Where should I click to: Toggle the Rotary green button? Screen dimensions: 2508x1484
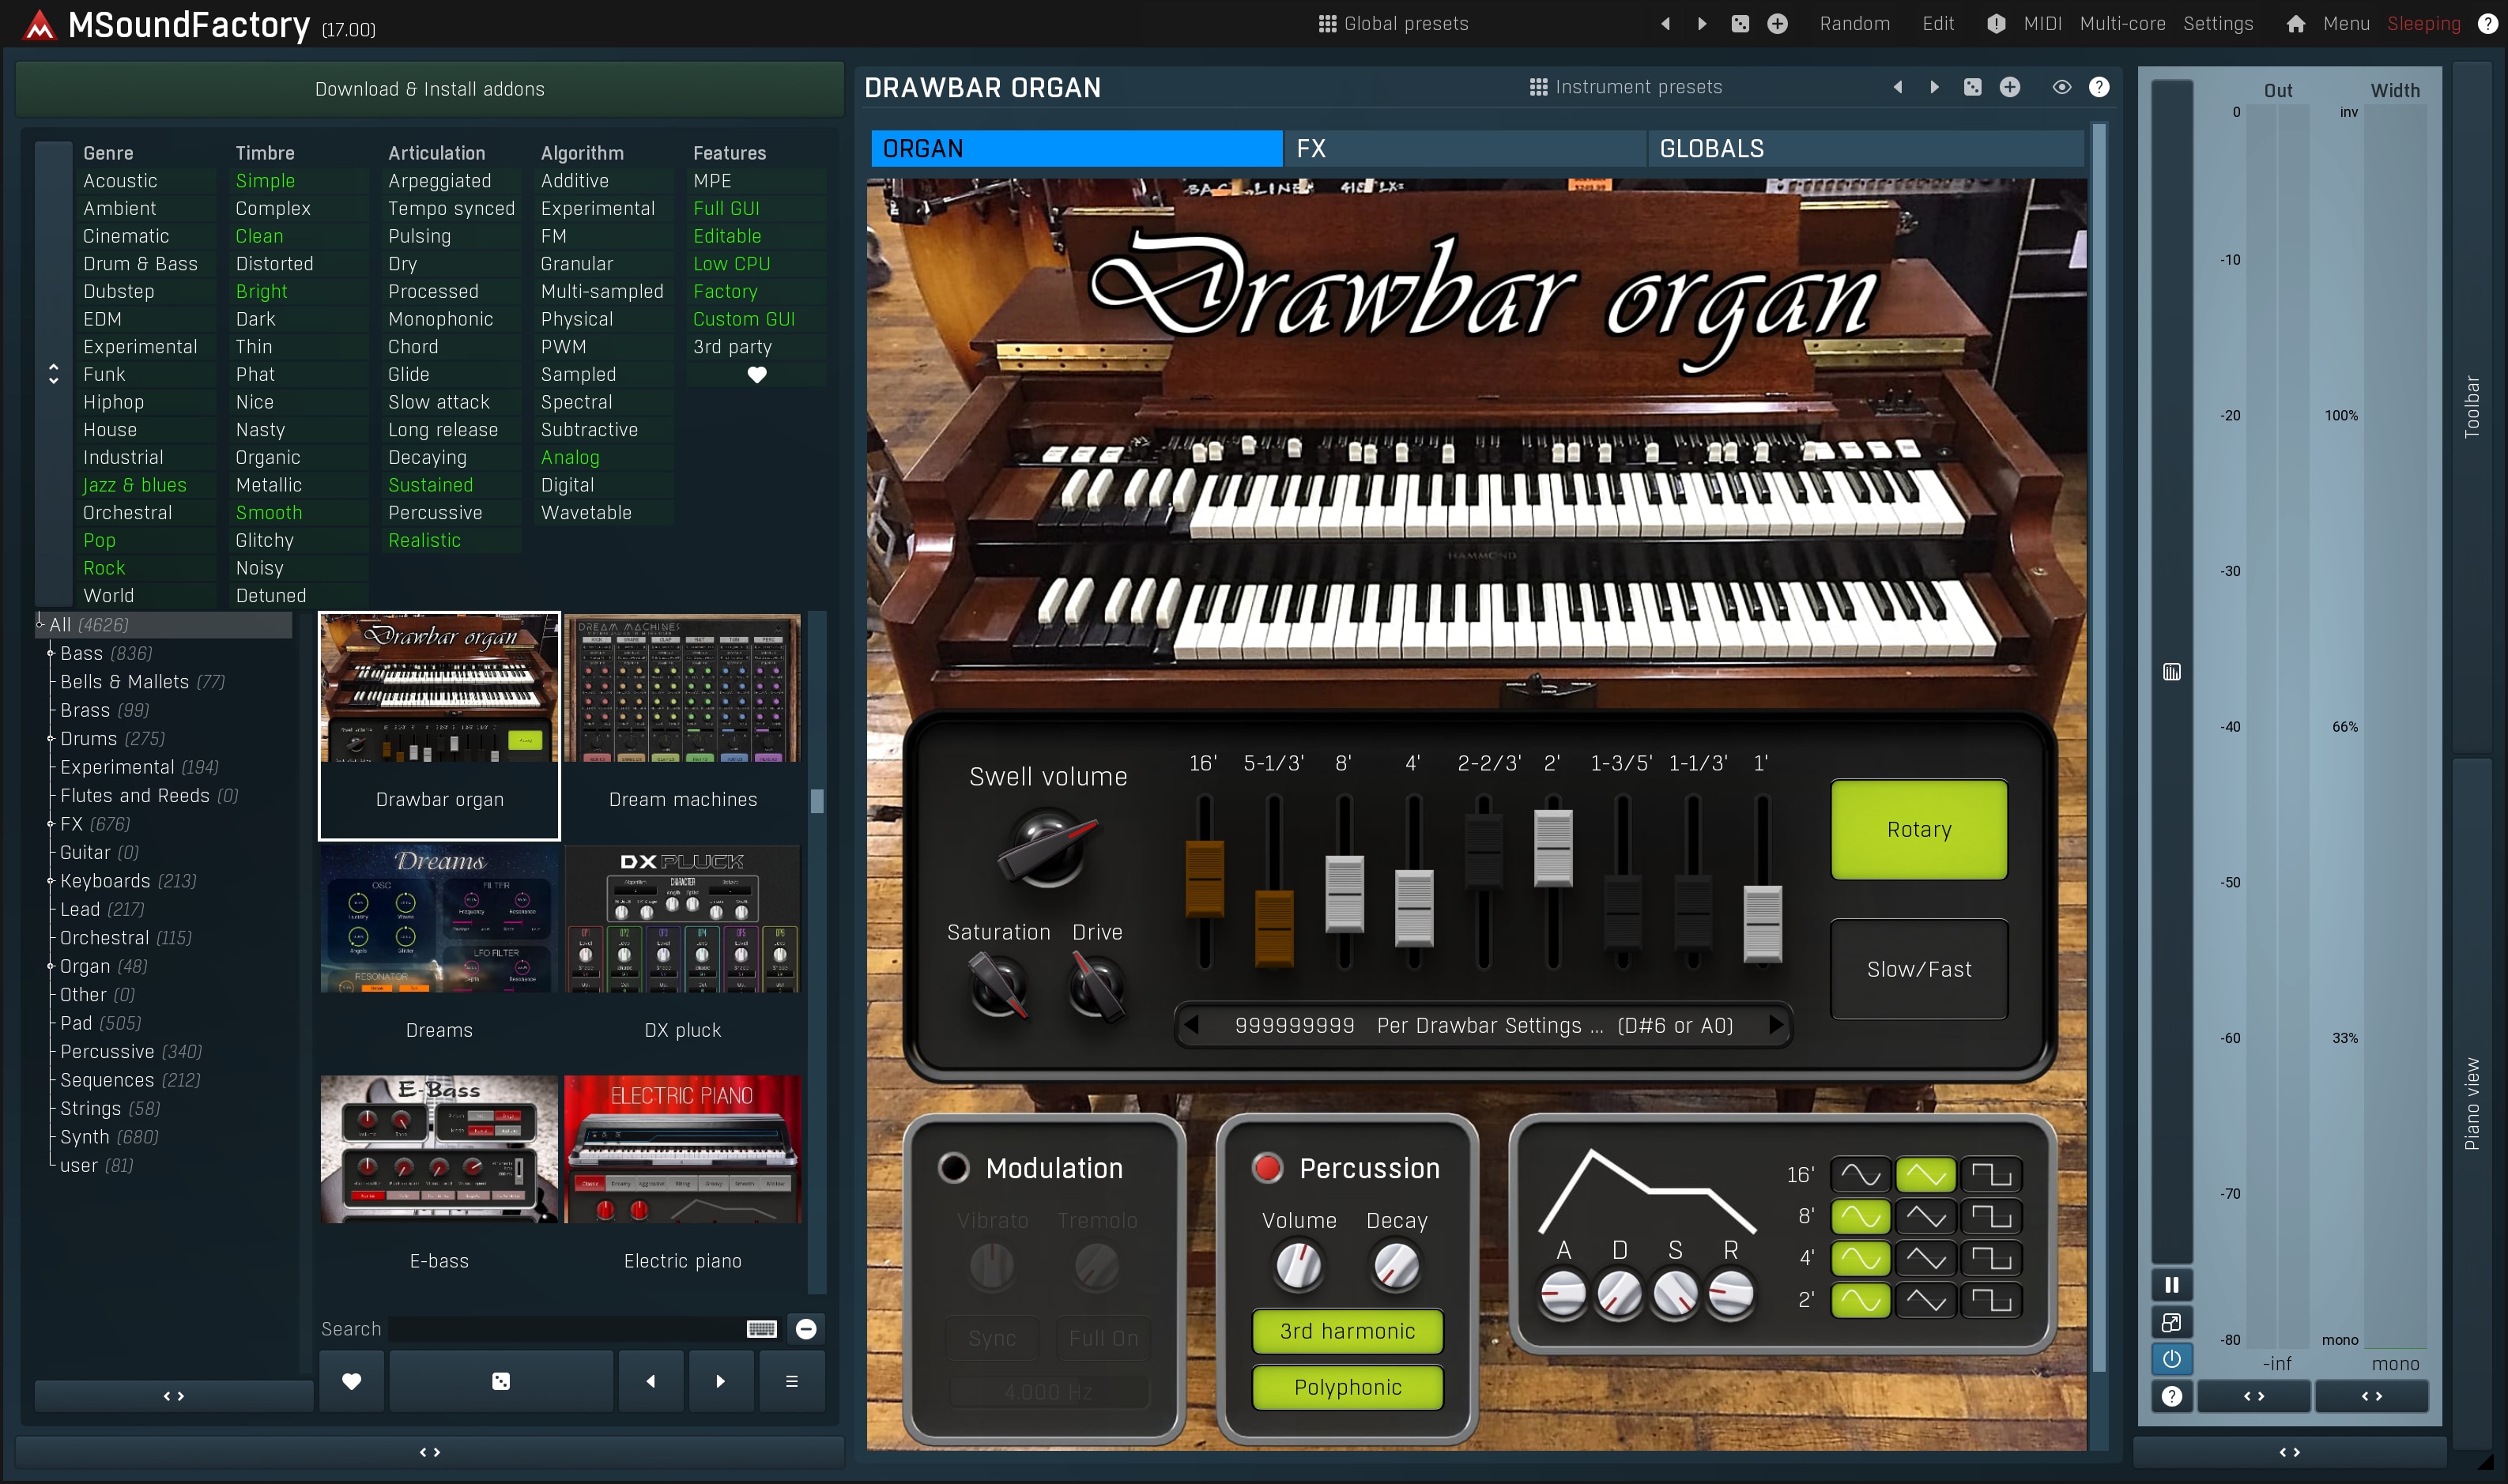tap(1918, 829)
